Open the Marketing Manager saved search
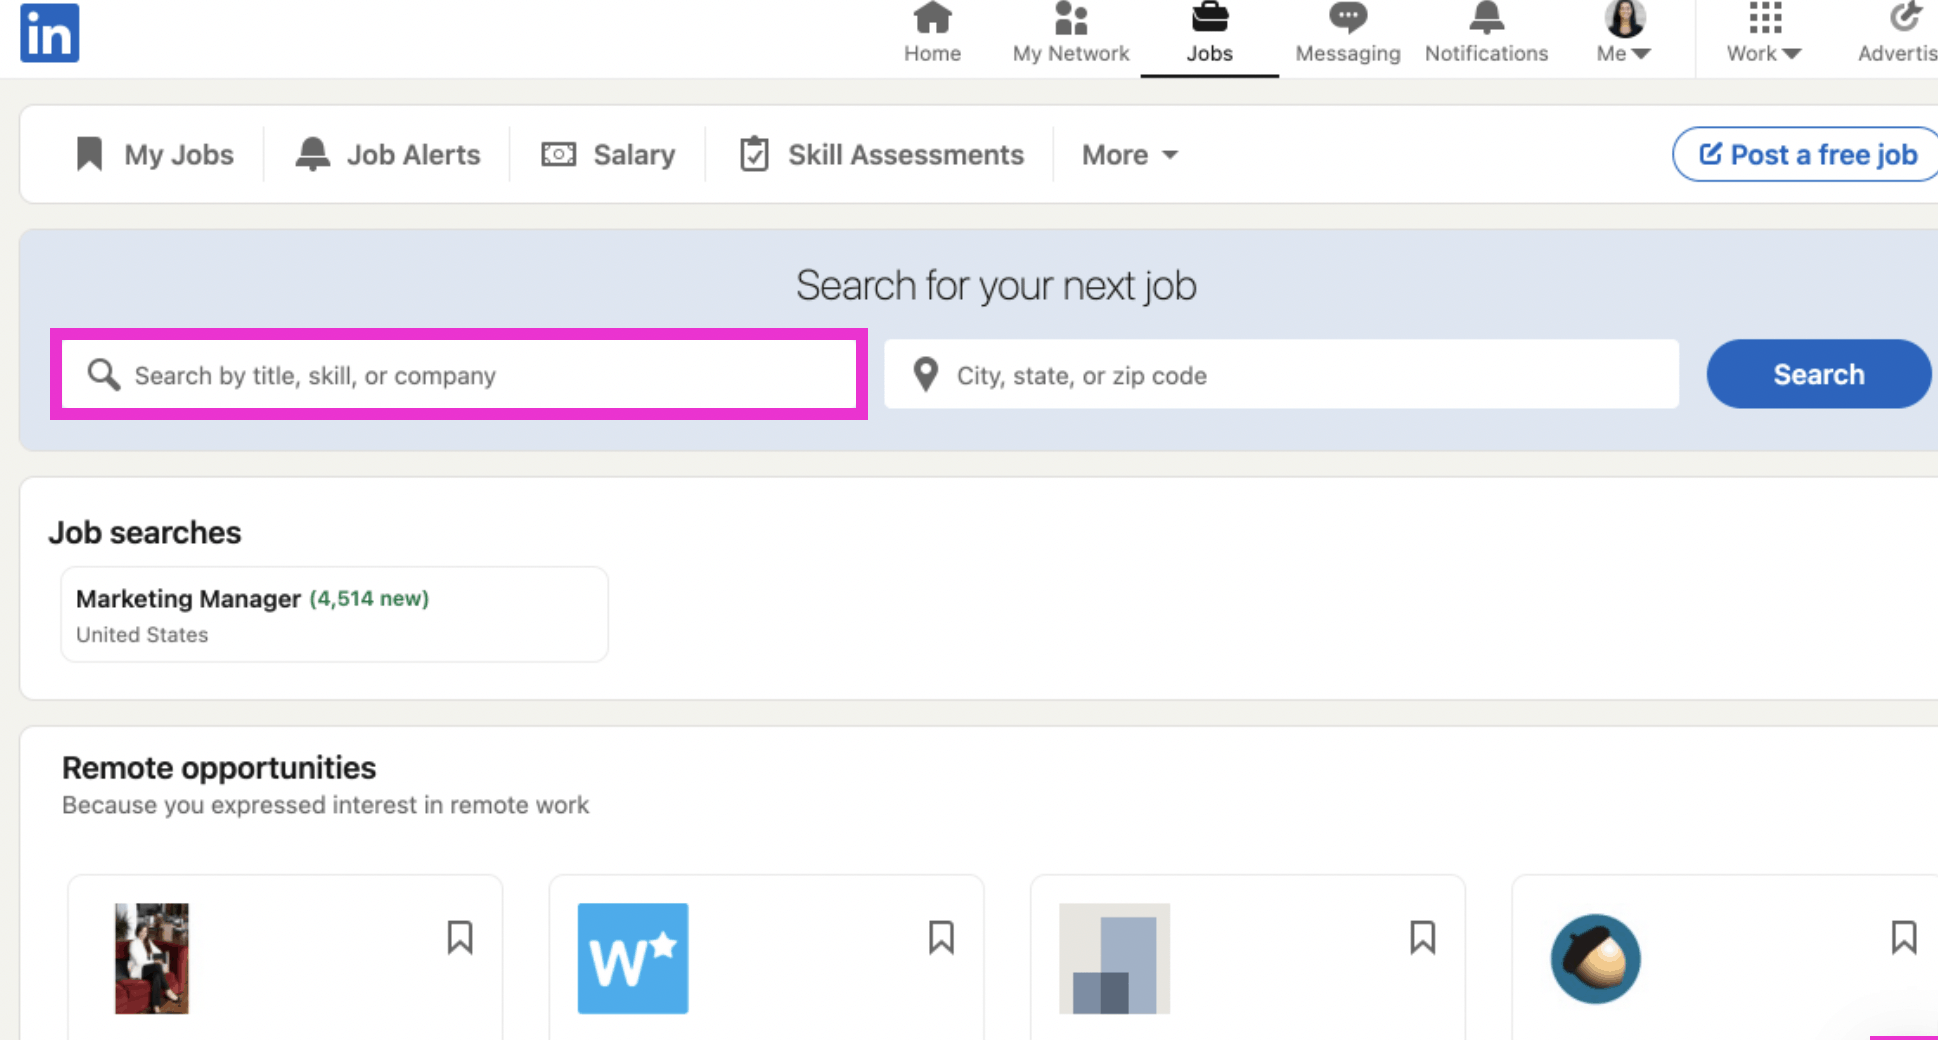The image size is (1938, 1040). tap(334, 613)
